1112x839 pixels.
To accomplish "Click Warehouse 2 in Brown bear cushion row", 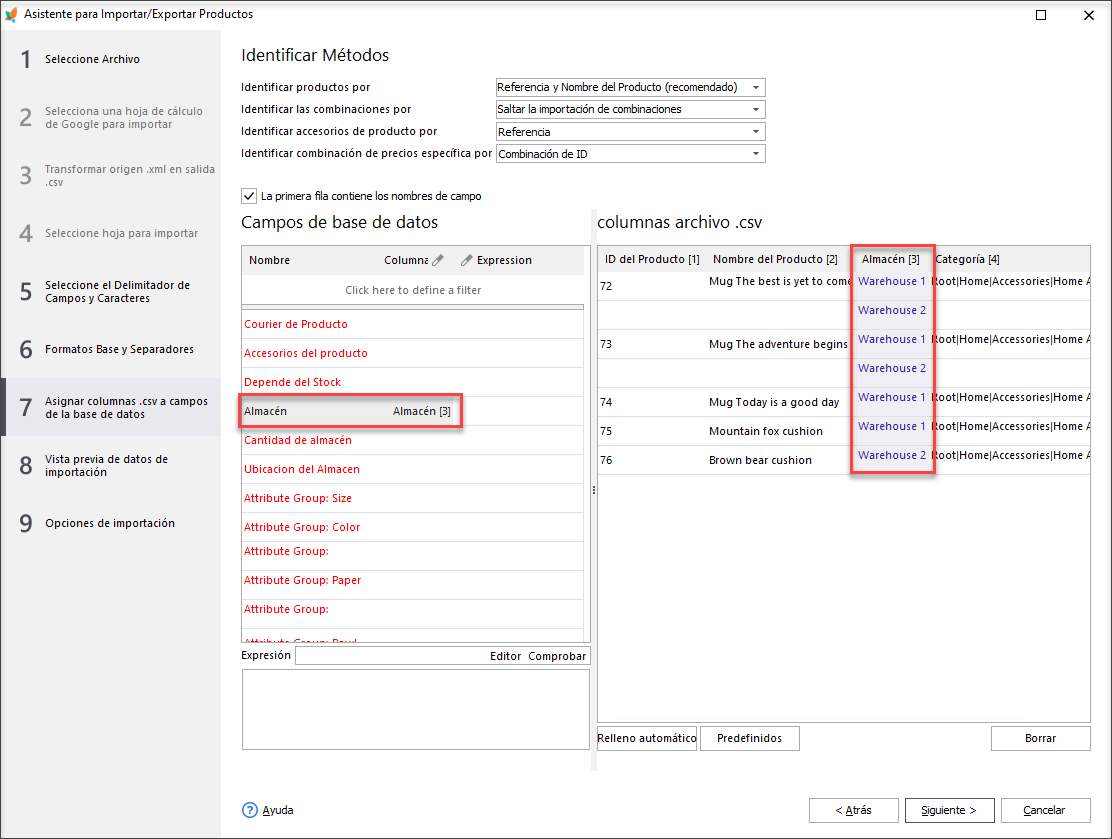I will point(891,455).
